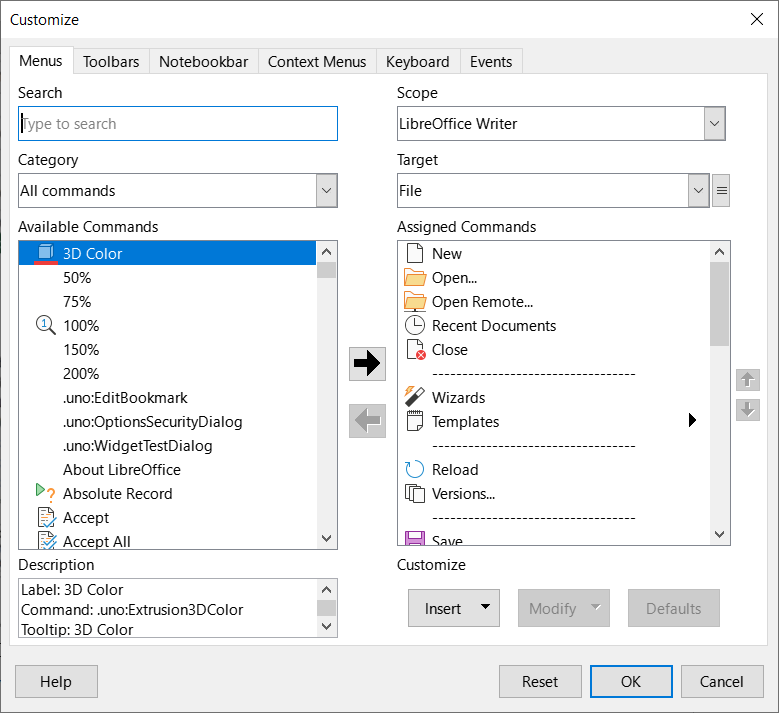Viewport: 779px width, 713px height.
Task: Select the 200% command
Action: [167, 373]
